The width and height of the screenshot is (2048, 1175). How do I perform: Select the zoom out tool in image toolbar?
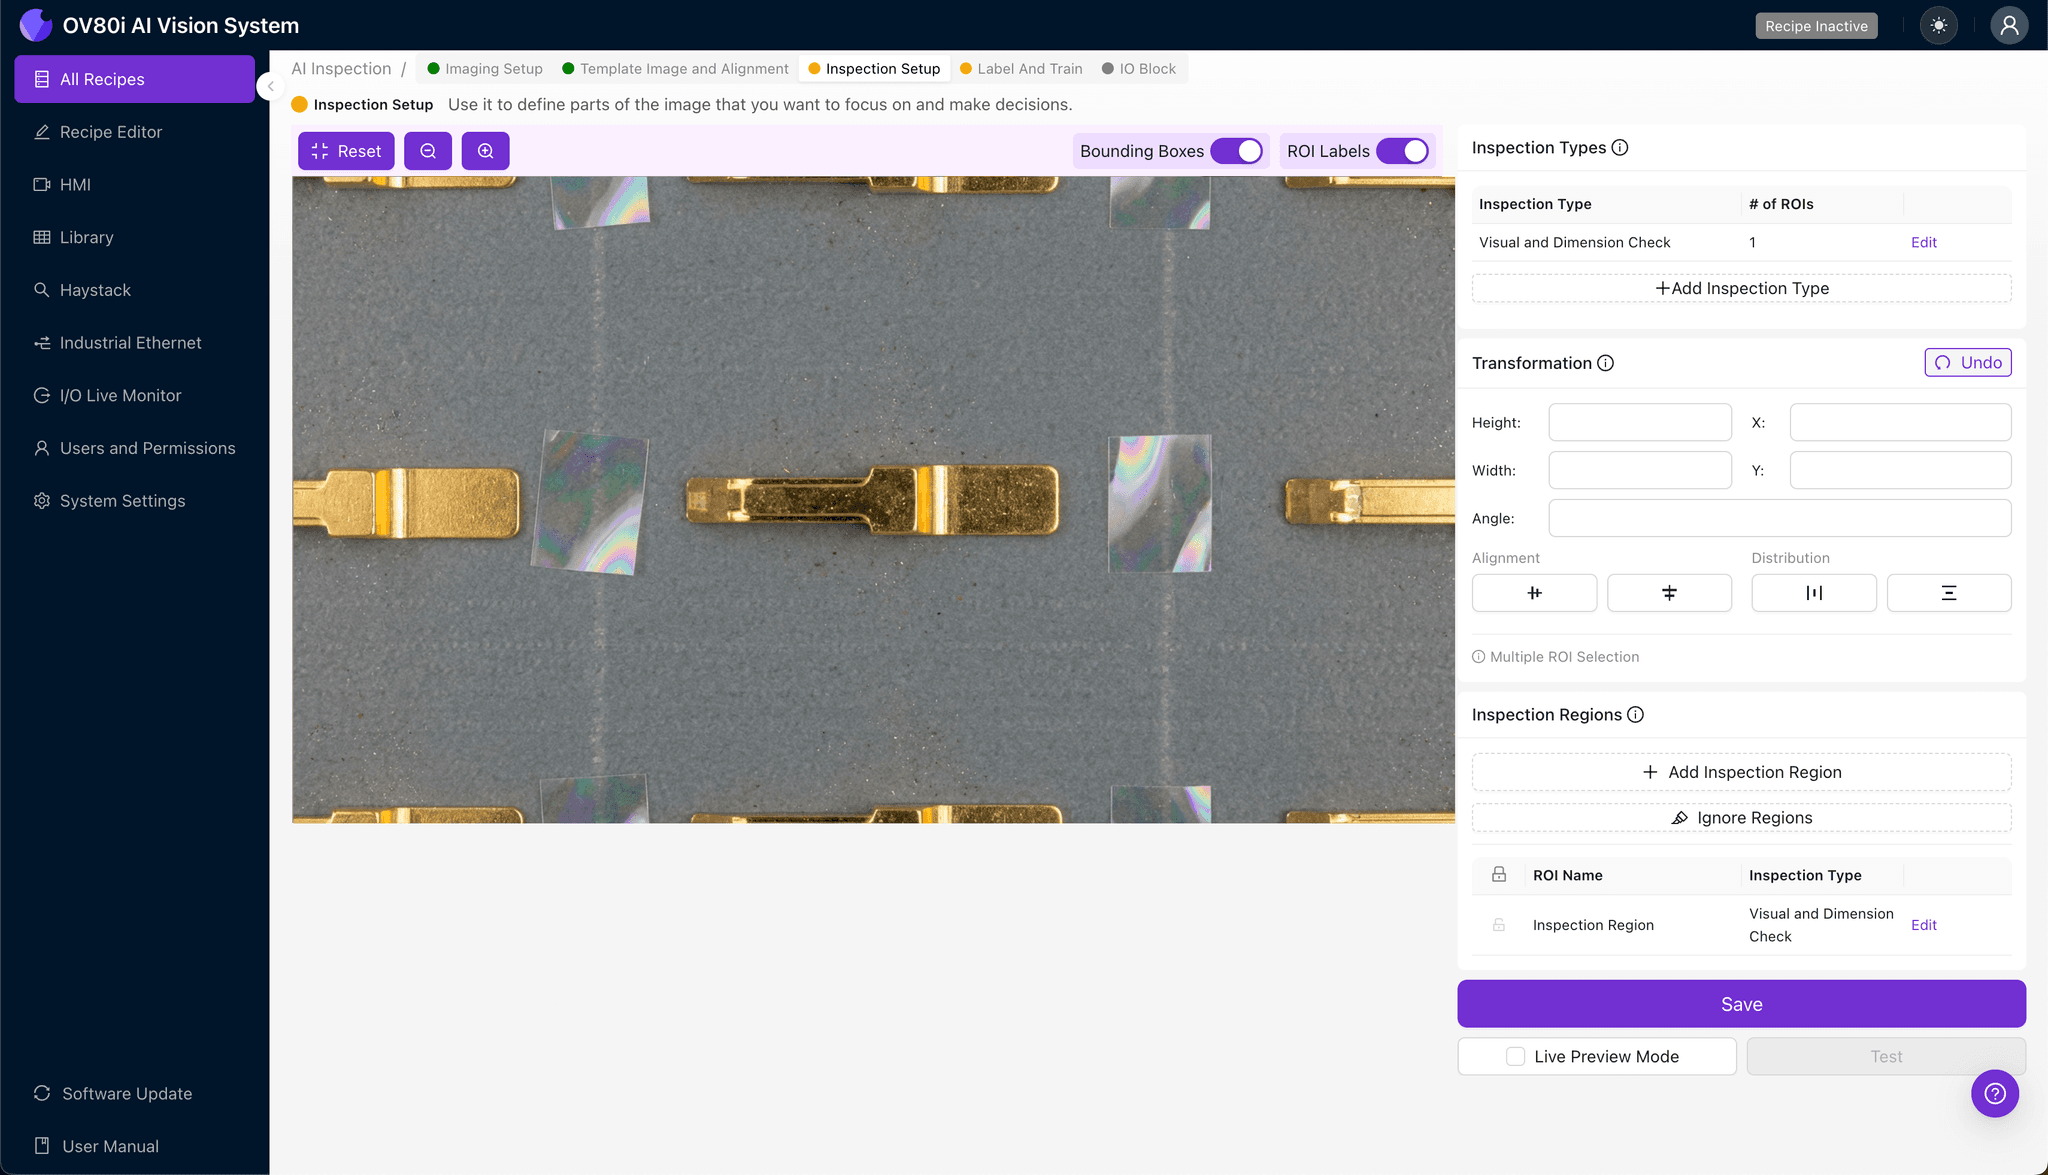[428, 150]
